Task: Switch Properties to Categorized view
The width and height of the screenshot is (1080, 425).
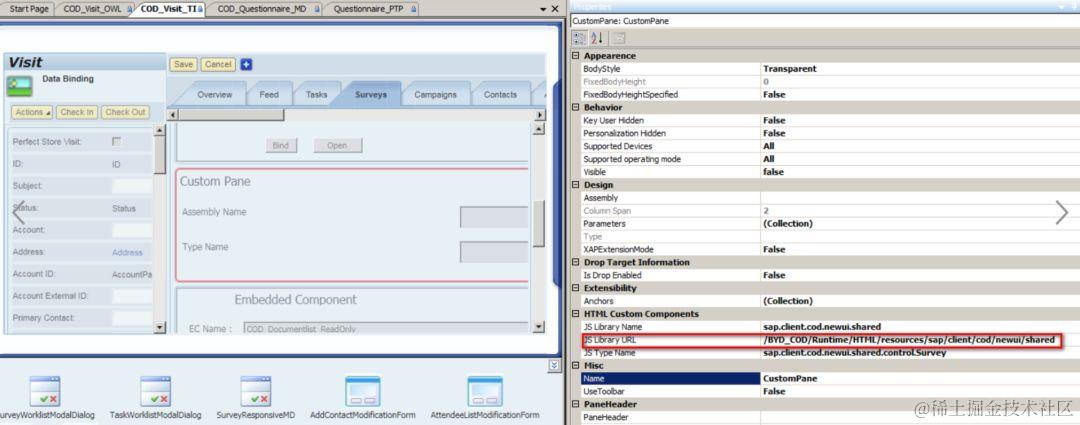Action: click(579, 39)
